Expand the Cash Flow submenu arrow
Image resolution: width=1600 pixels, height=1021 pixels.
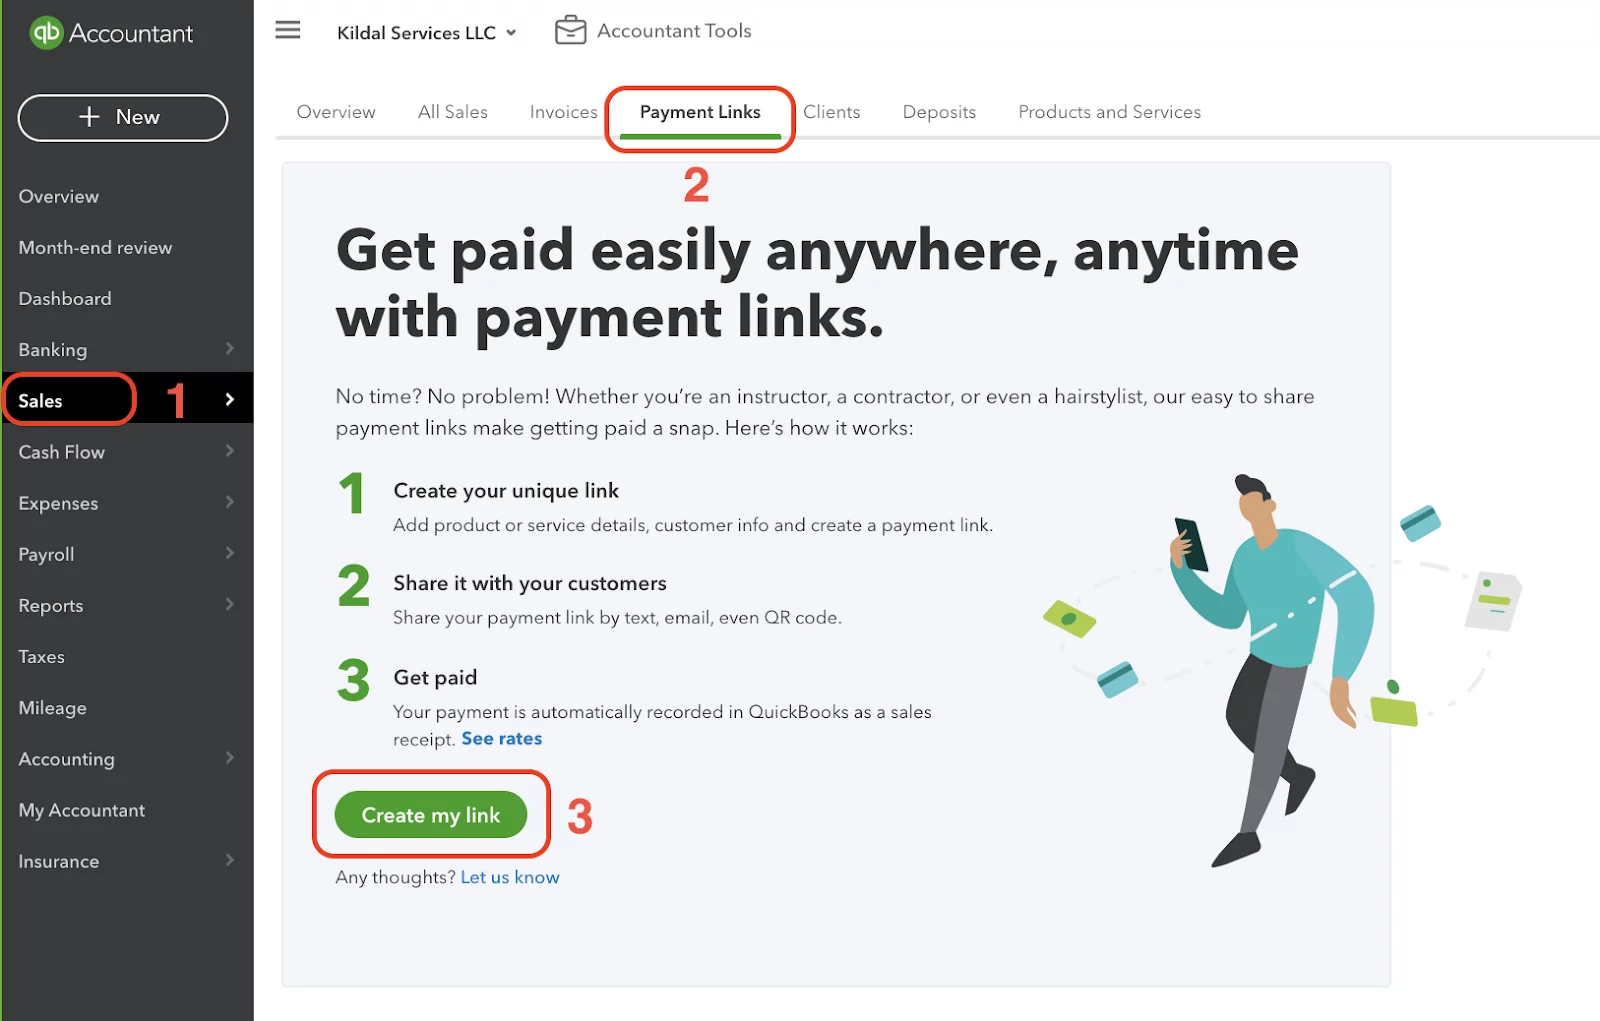tap(230, 451)
